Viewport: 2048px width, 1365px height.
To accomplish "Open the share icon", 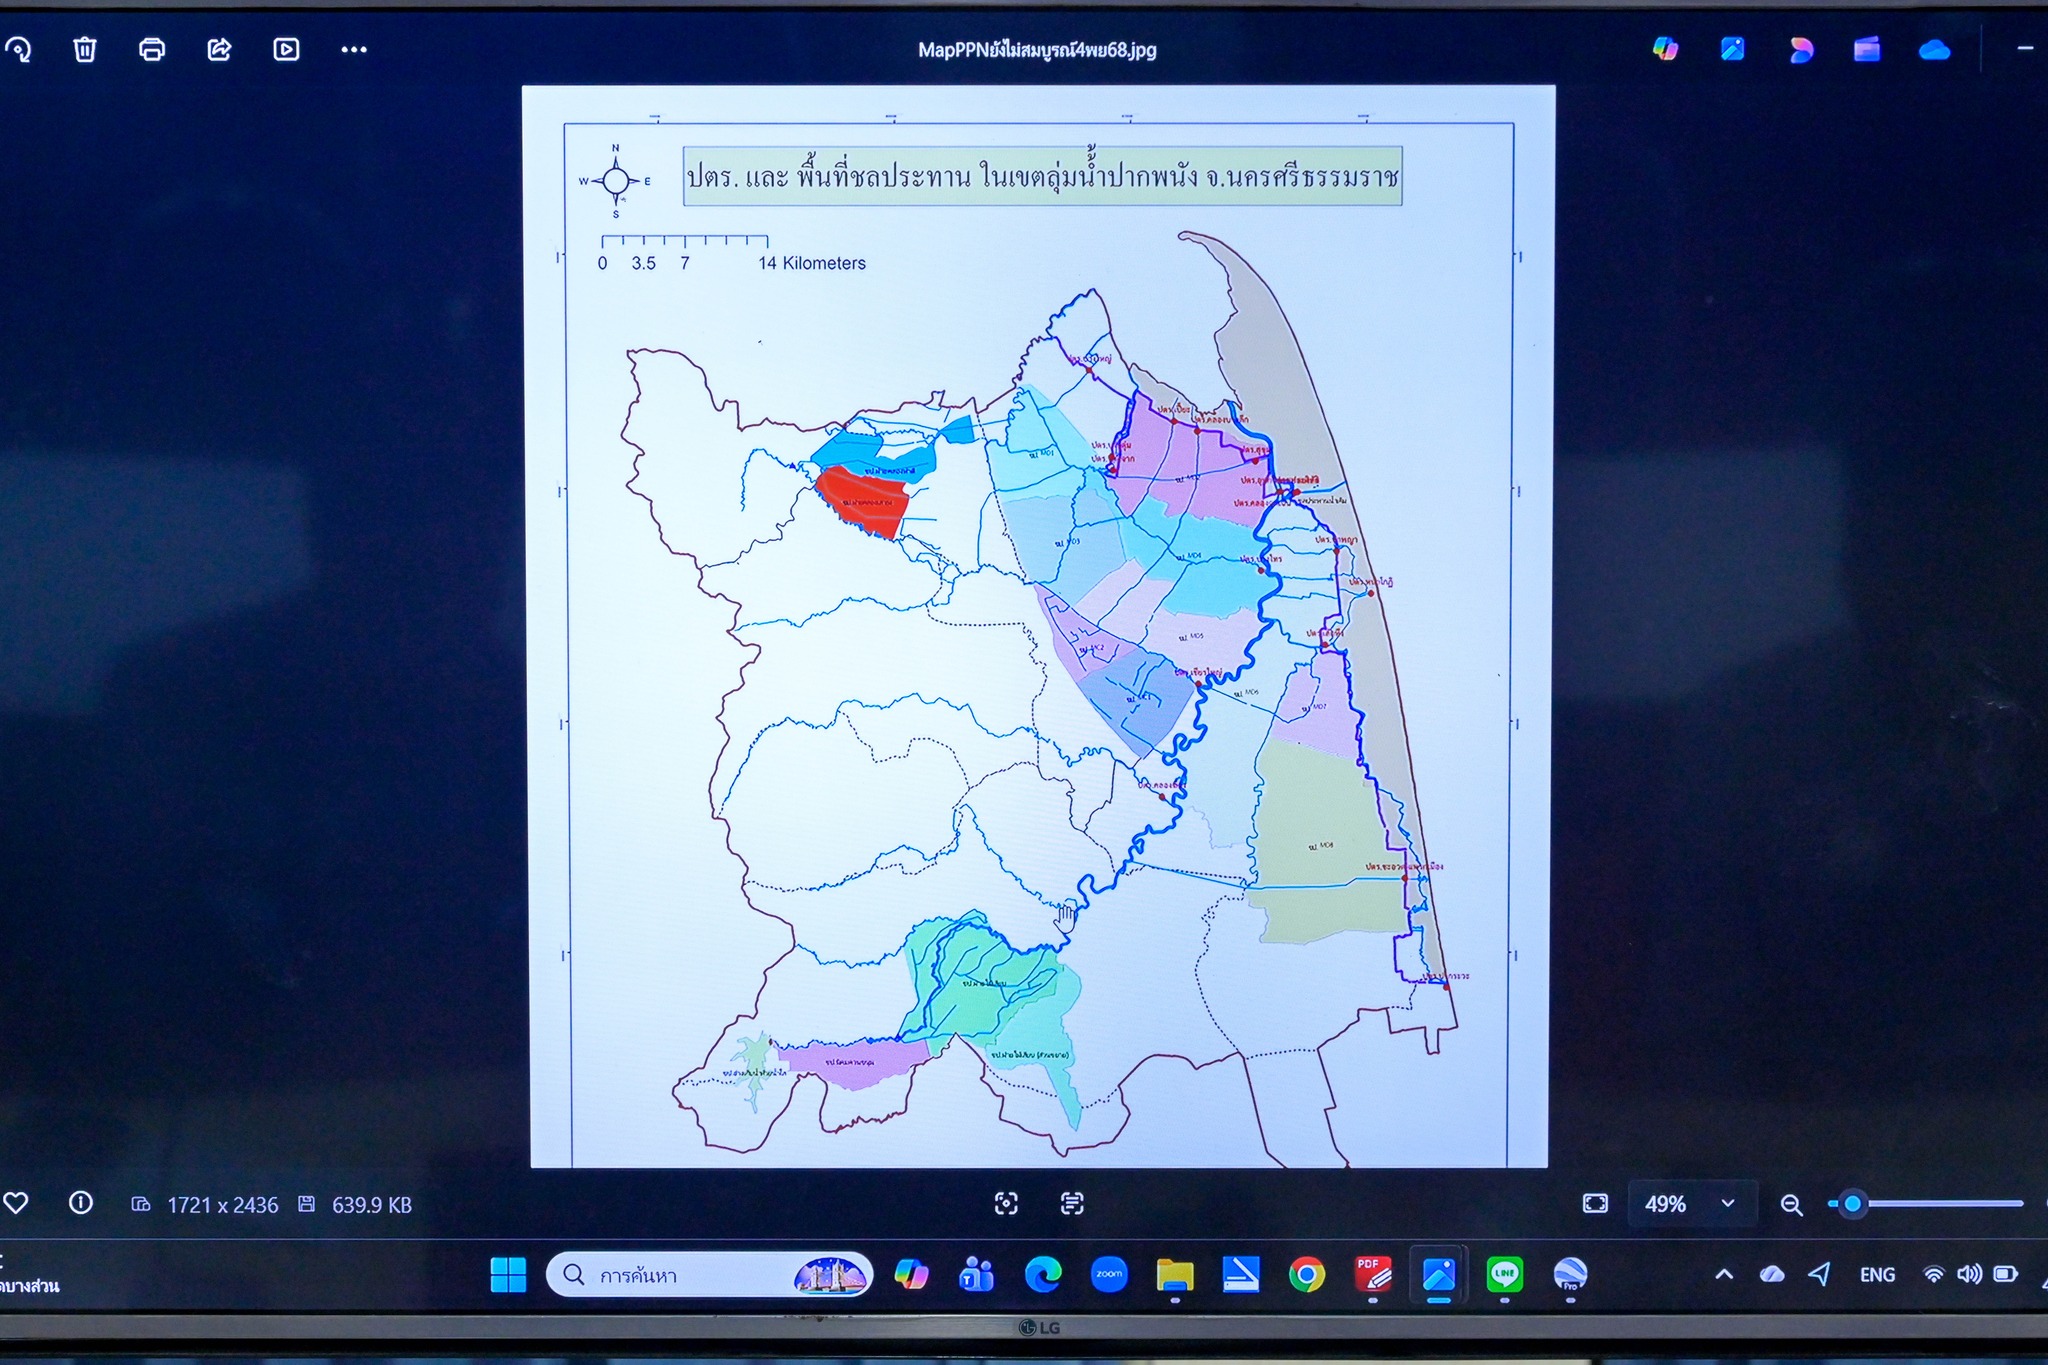I will pyautogui.click(x=219, y=49).
